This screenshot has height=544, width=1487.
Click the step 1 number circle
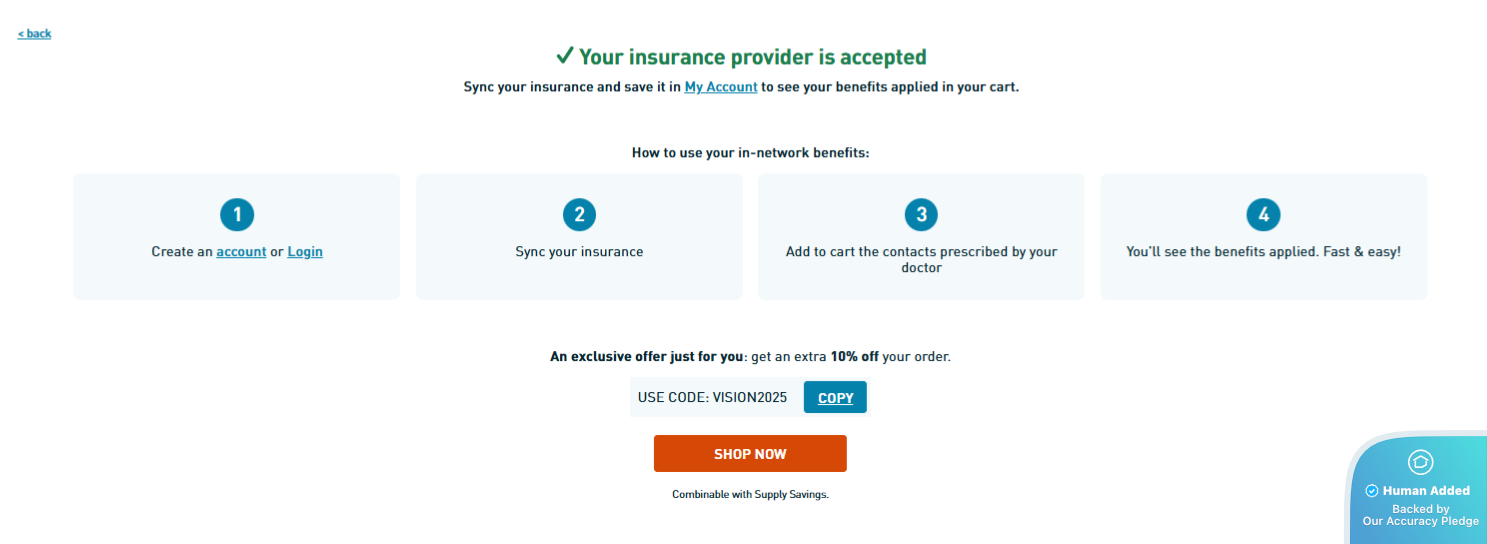(237, 214)
